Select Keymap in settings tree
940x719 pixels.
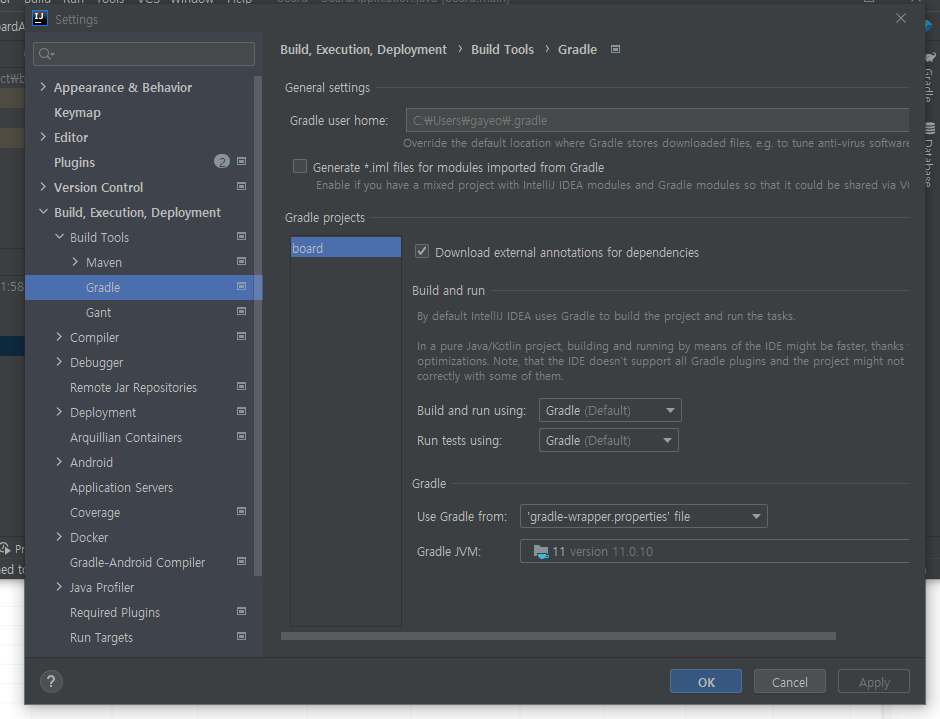point(77,113)
